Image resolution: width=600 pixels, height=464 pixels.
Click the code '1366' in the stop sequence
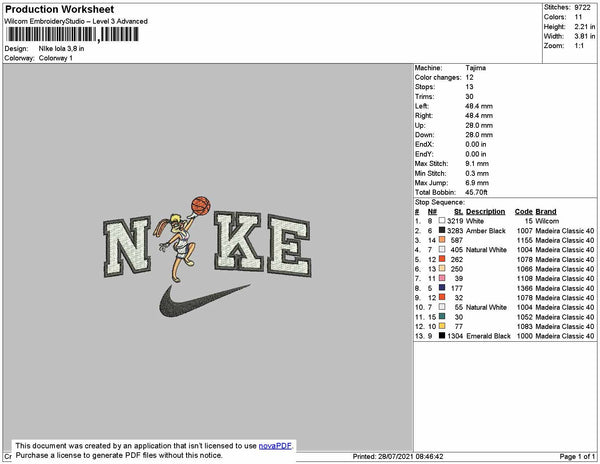[525, 288]
